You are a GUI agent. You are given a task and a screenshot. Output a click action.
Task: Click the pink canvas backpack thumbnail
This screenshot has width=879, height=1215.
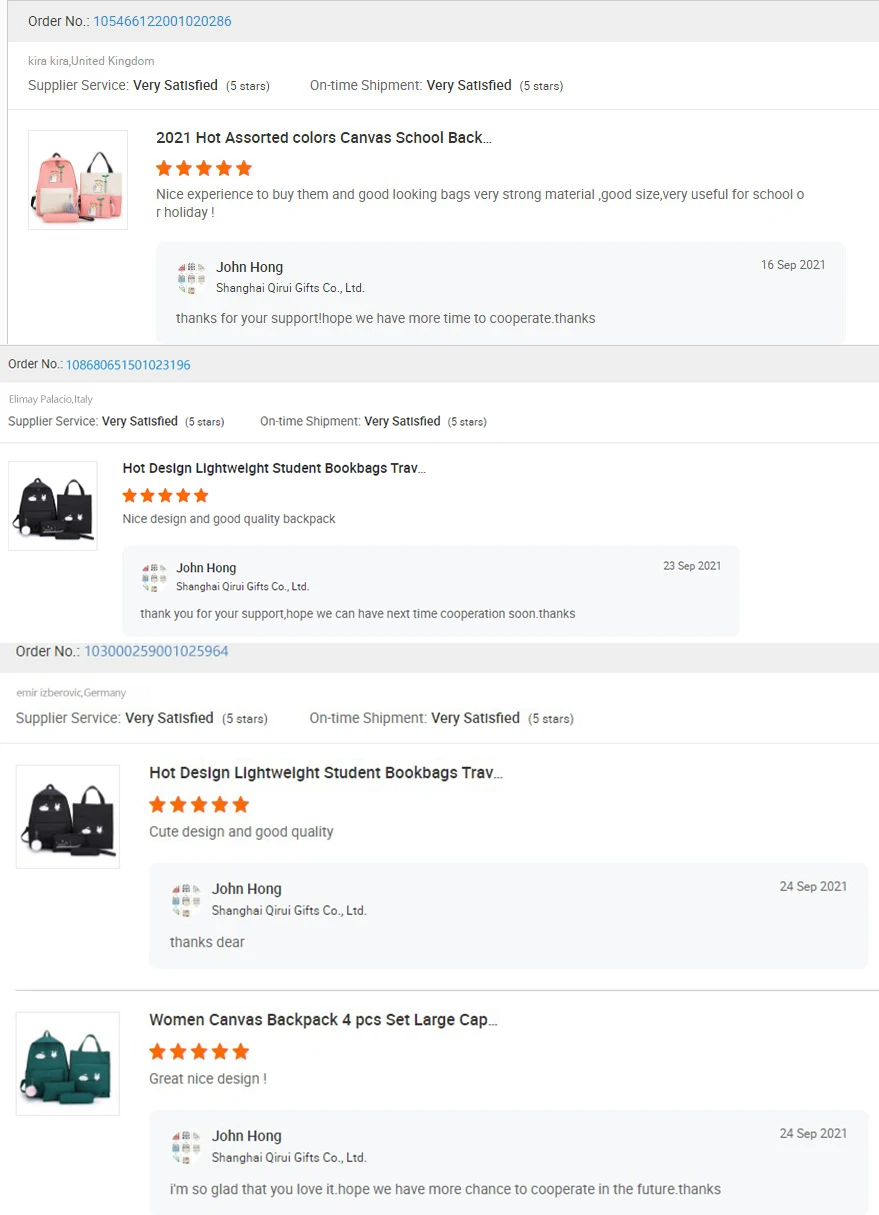pyautogui.click(x=78, y=180)
